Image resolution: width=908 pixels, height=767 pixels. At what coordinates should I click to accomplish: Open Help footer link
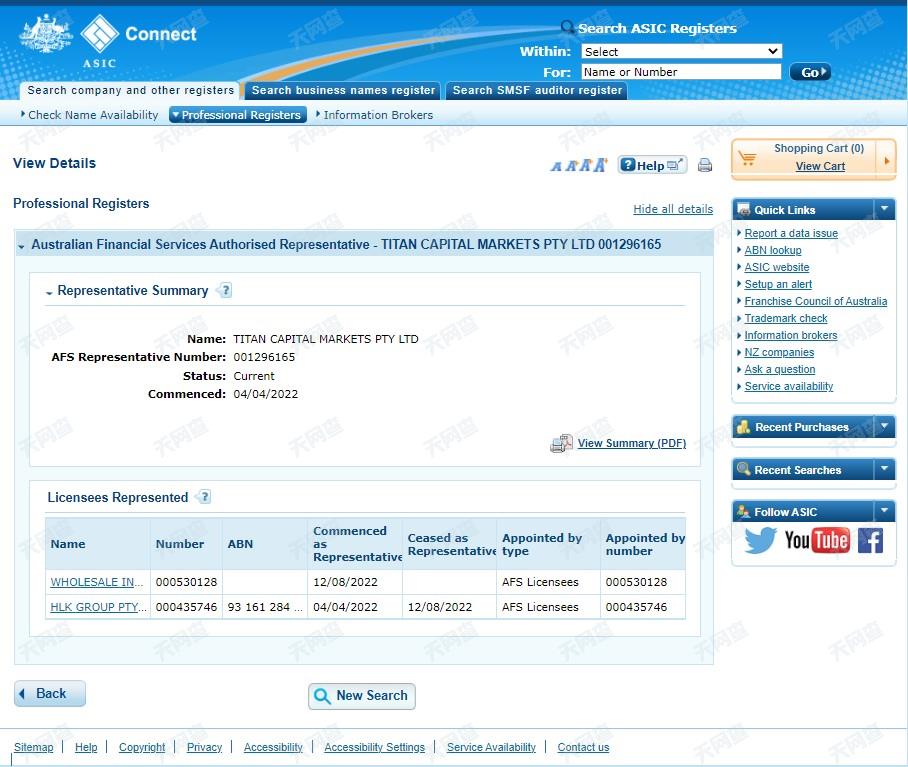[86, 747]
